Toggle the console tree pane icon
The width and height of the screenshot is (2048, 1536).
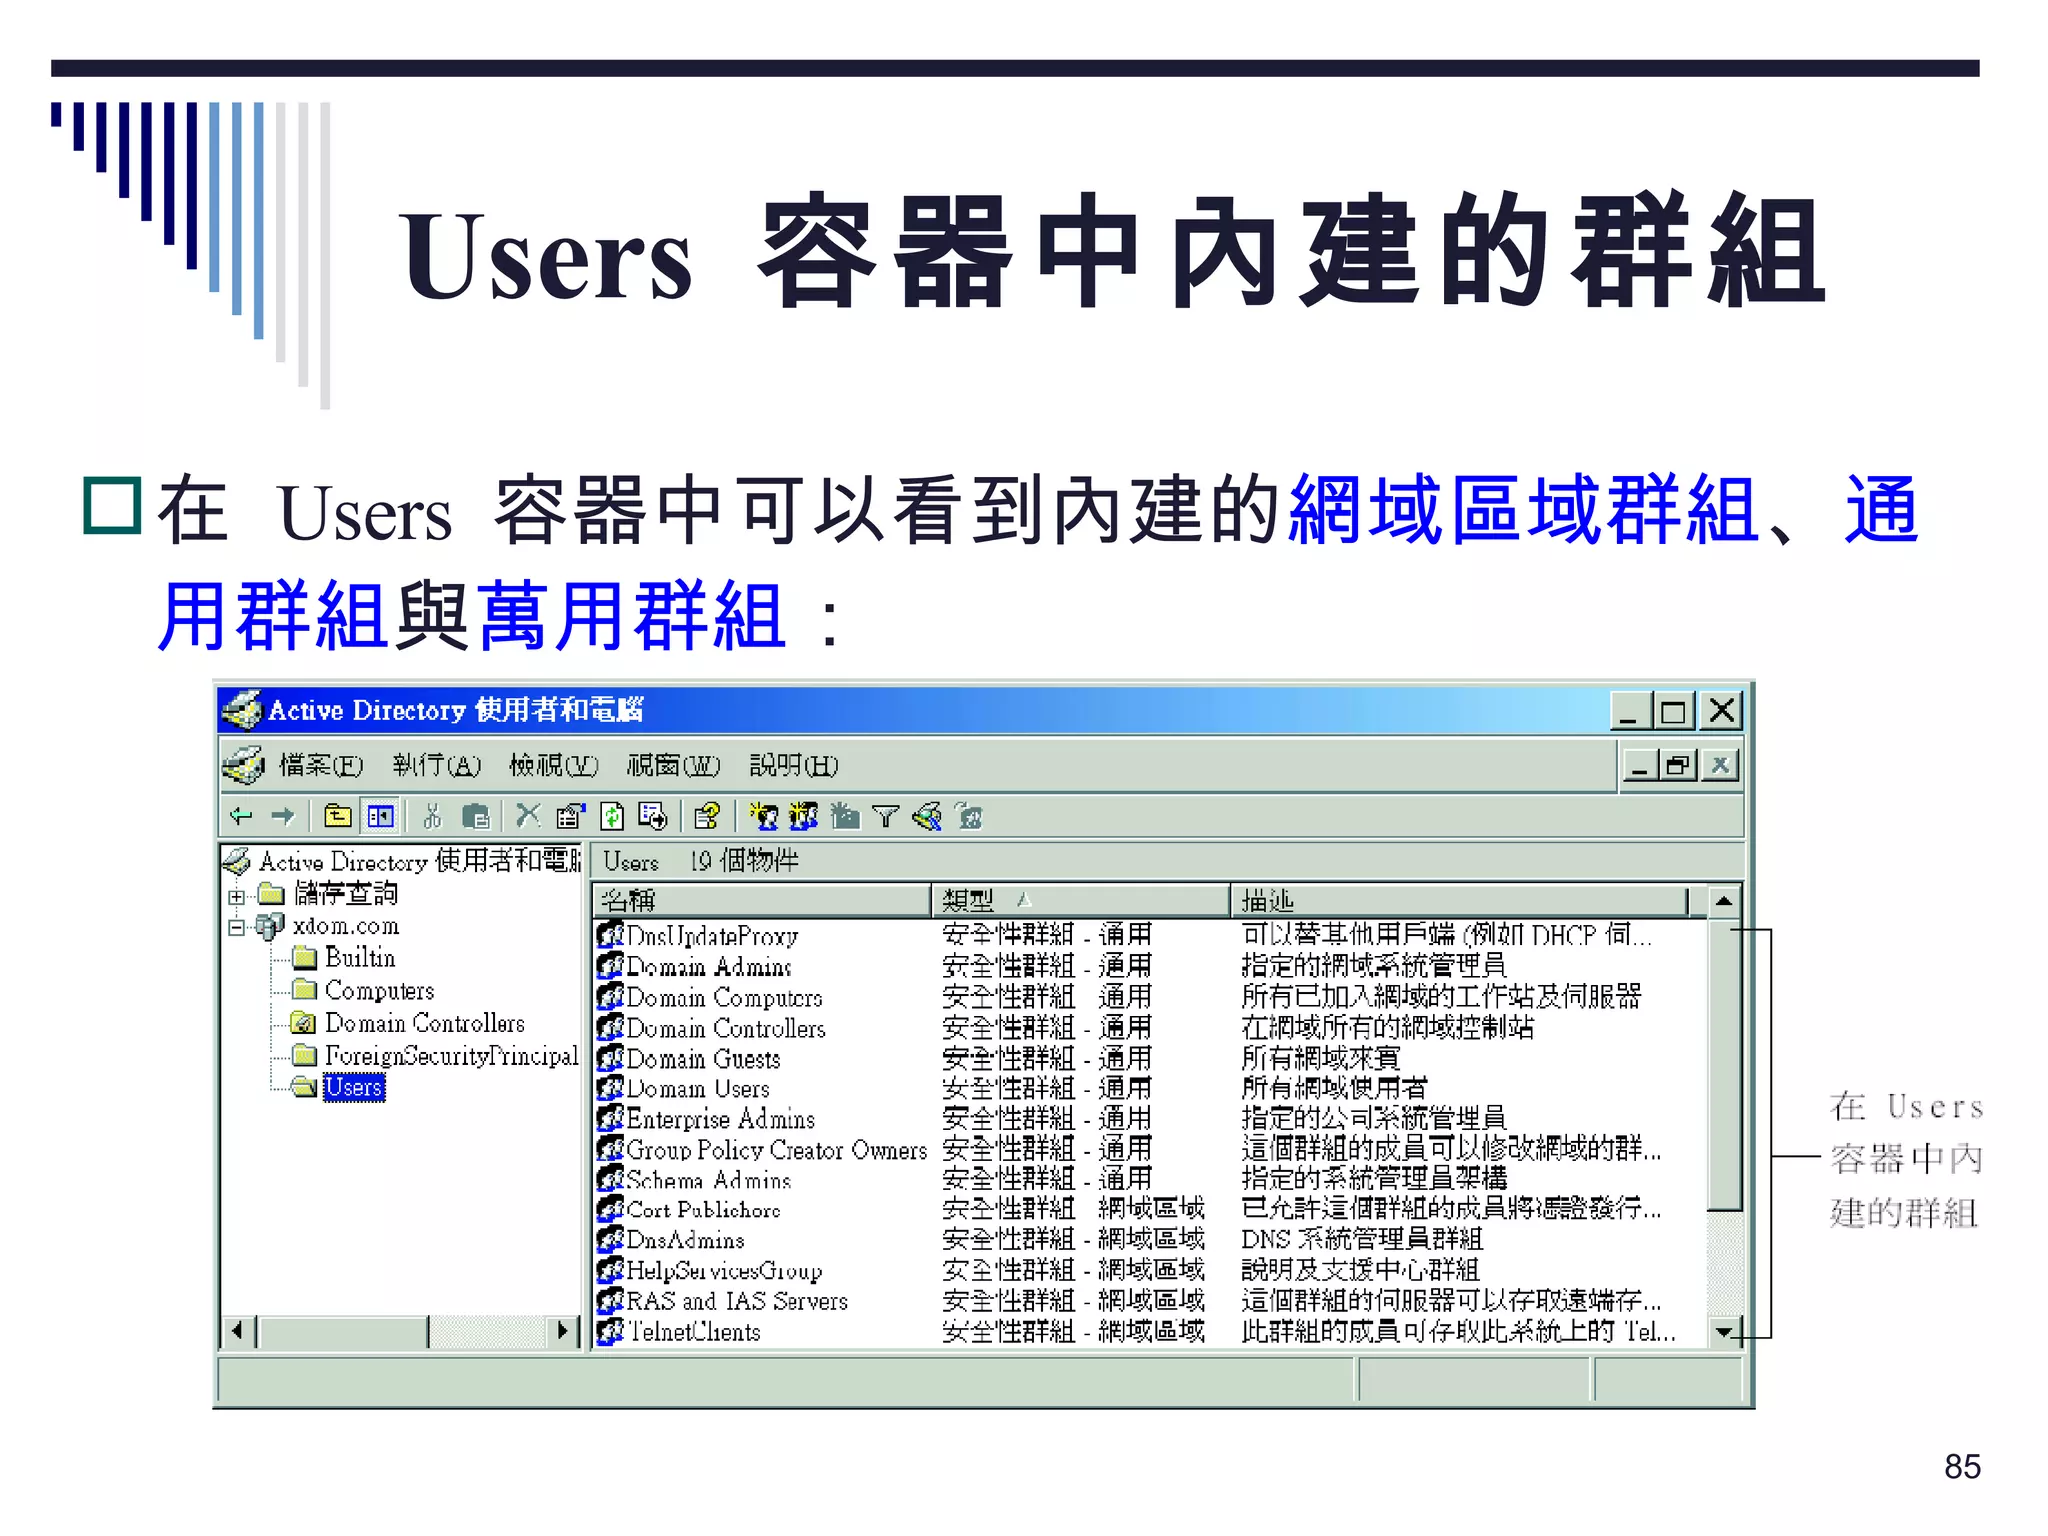pyautogui.click(x=381, y=816)
